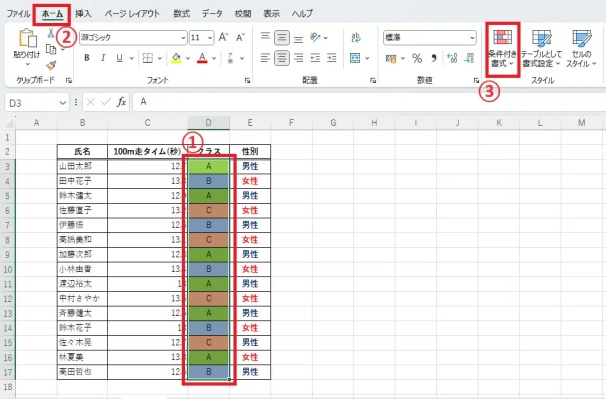This screenshot has width=606, height=399.
Task: Open the Help (ヘルプ) tab
Action: [x=302, y=14]
